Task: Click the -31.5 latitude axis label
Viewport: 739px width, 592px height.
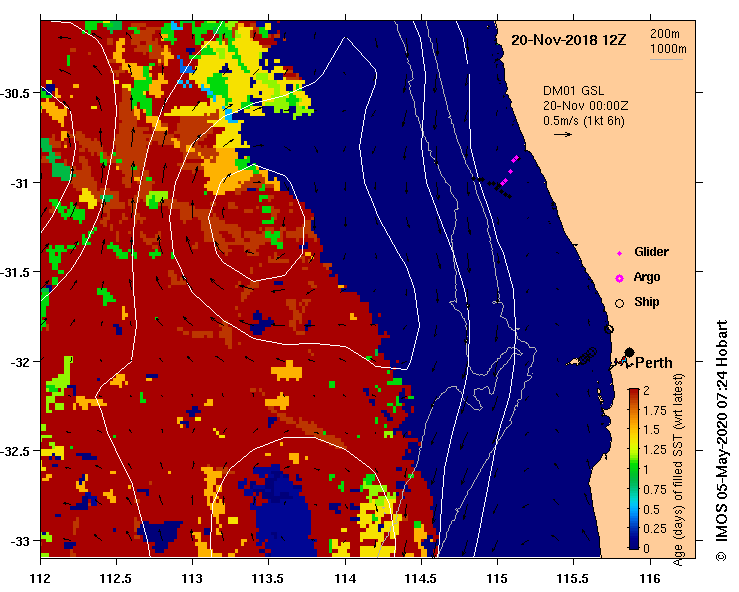Action: (x=19, y=272)
